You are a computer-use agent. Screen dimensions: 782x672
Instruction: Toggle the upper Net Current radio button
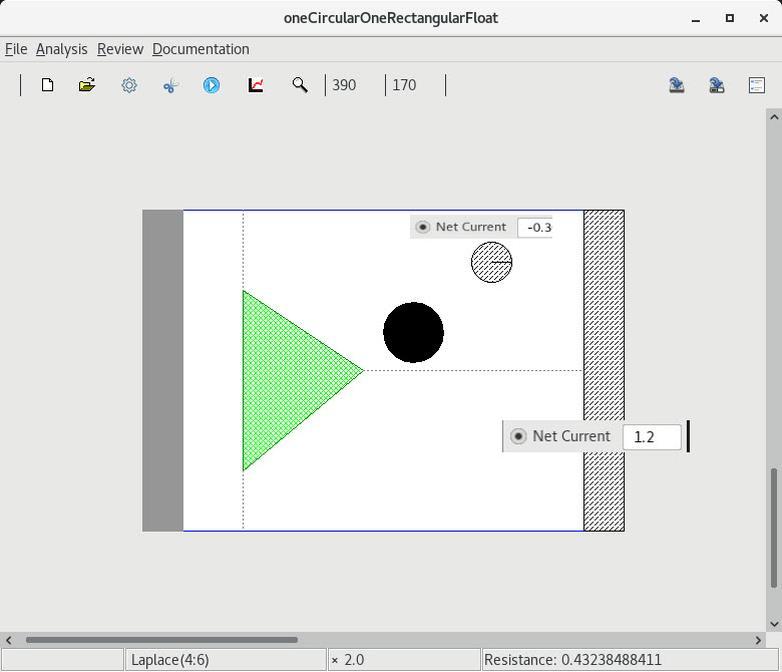point(423,227)
